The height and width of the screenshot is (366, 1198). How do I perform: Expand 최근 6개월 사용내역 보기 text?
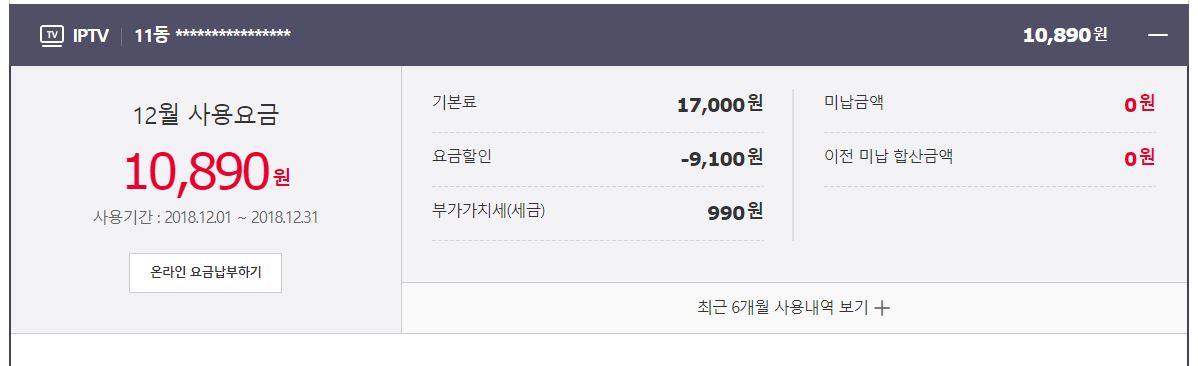point(783,308)
